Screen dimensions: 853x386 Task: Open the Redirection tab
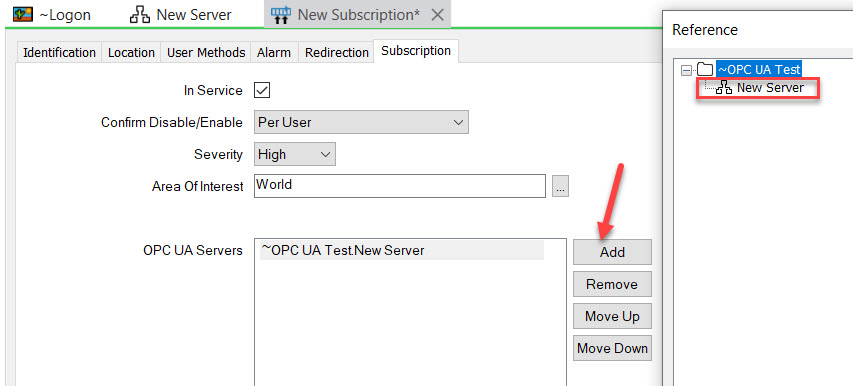coord(337,53)
